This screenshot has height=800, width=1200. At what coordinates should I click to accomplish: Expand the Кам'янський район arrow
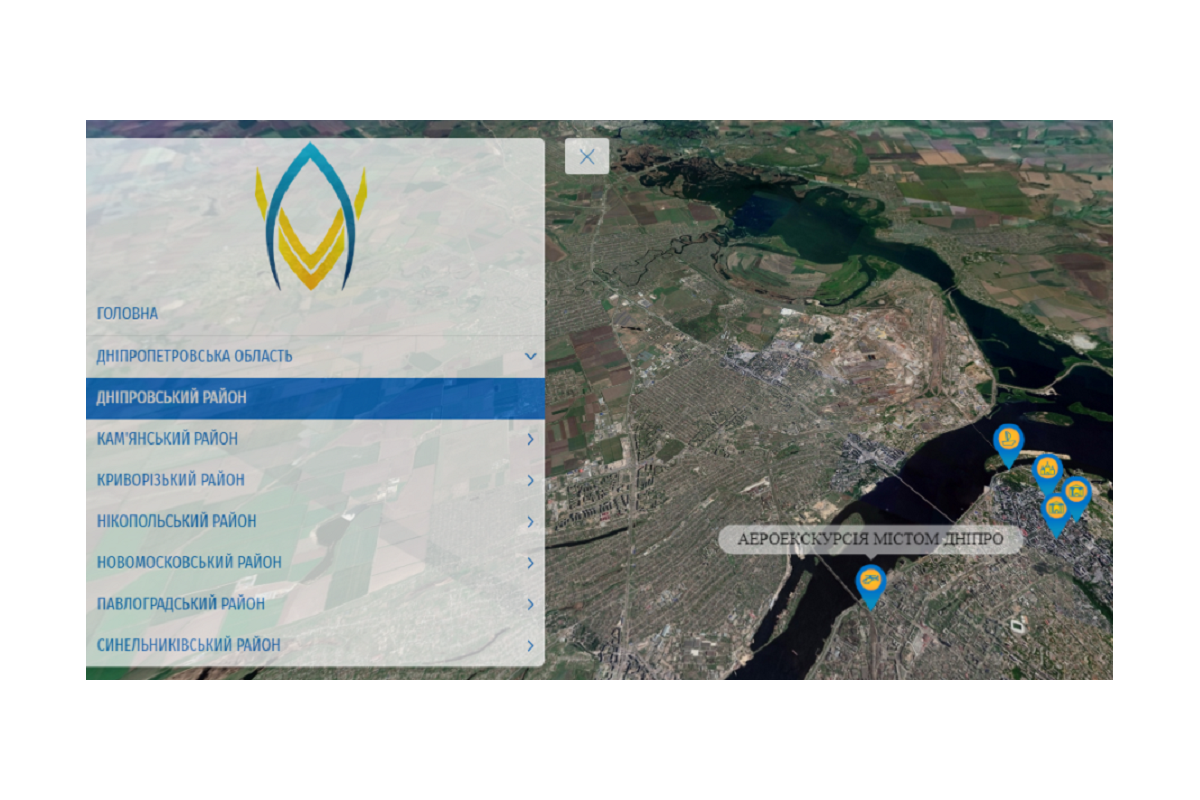click(x=530, y=439)
